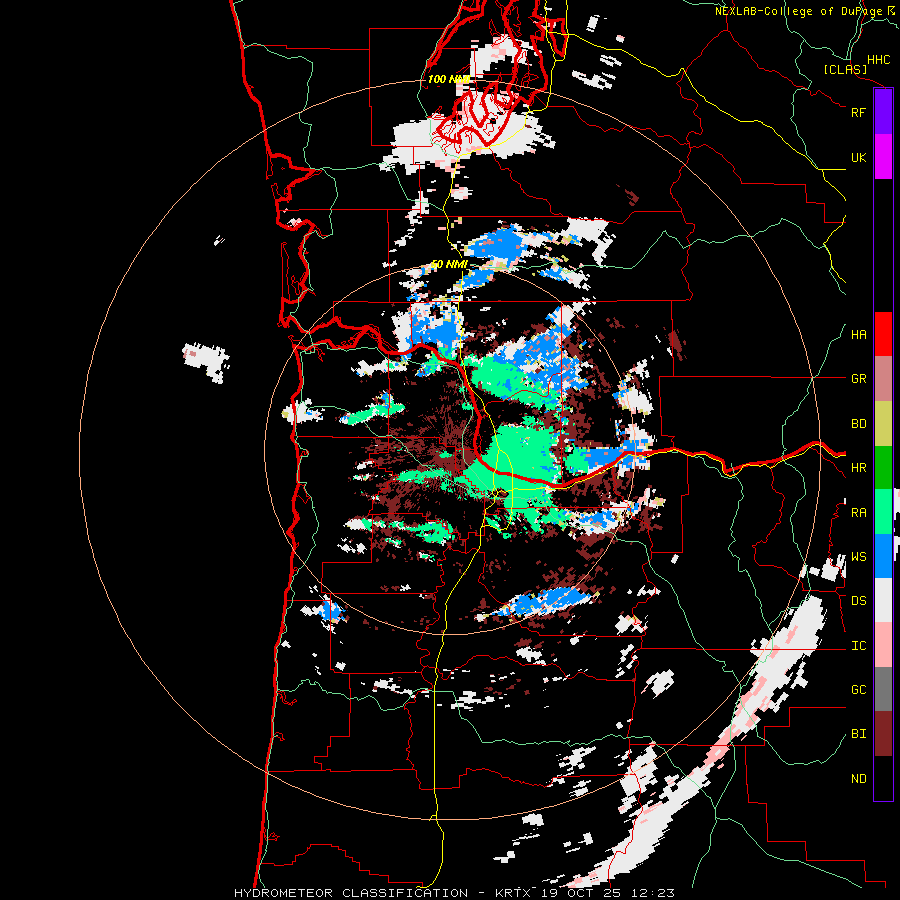Select the 'WS' legend label text

pos(858,557)
